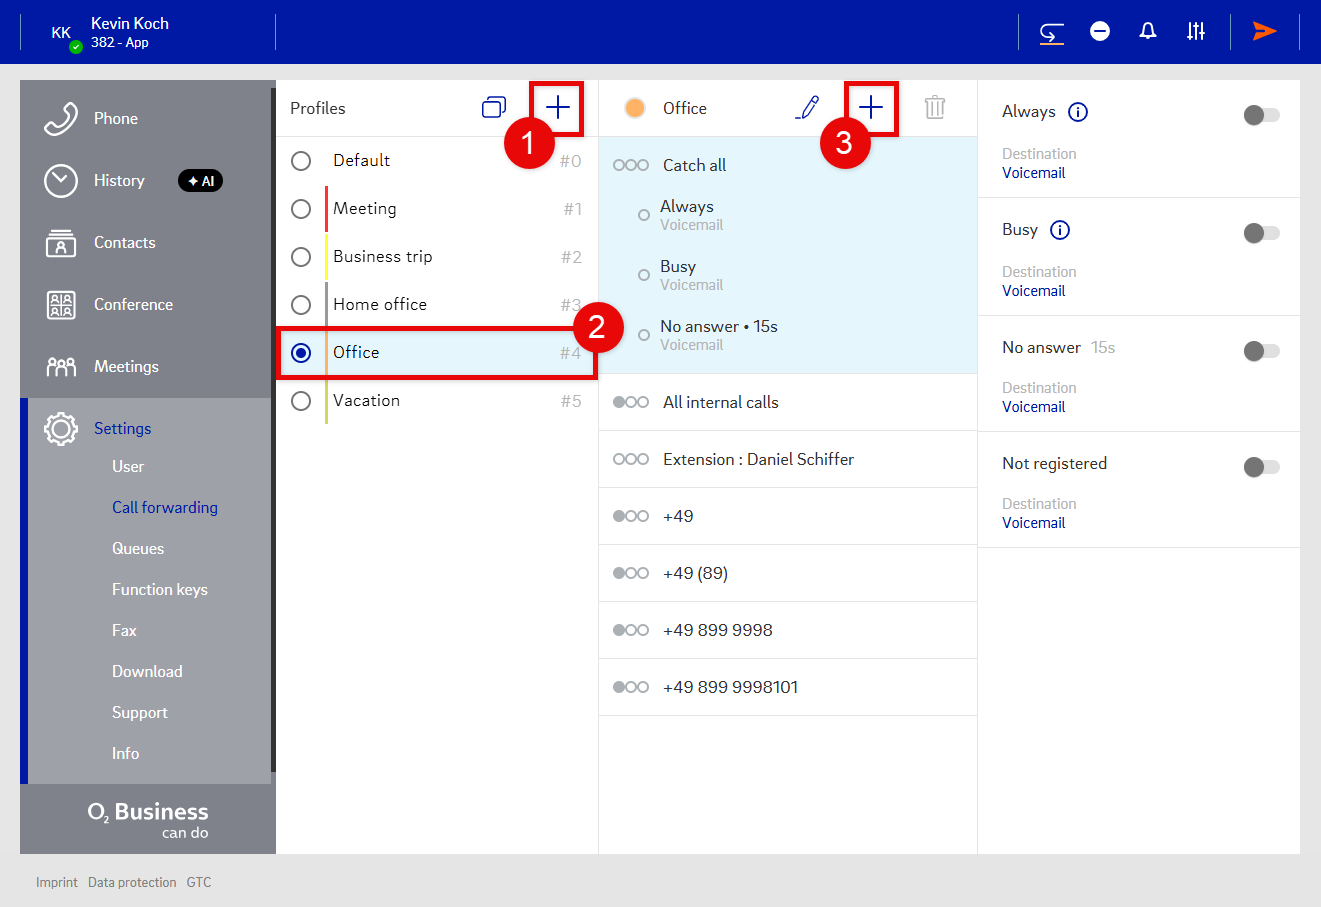Screen dimensions: 1321x907
Task: Open the Imprint footer link
Action: (56, 882)
